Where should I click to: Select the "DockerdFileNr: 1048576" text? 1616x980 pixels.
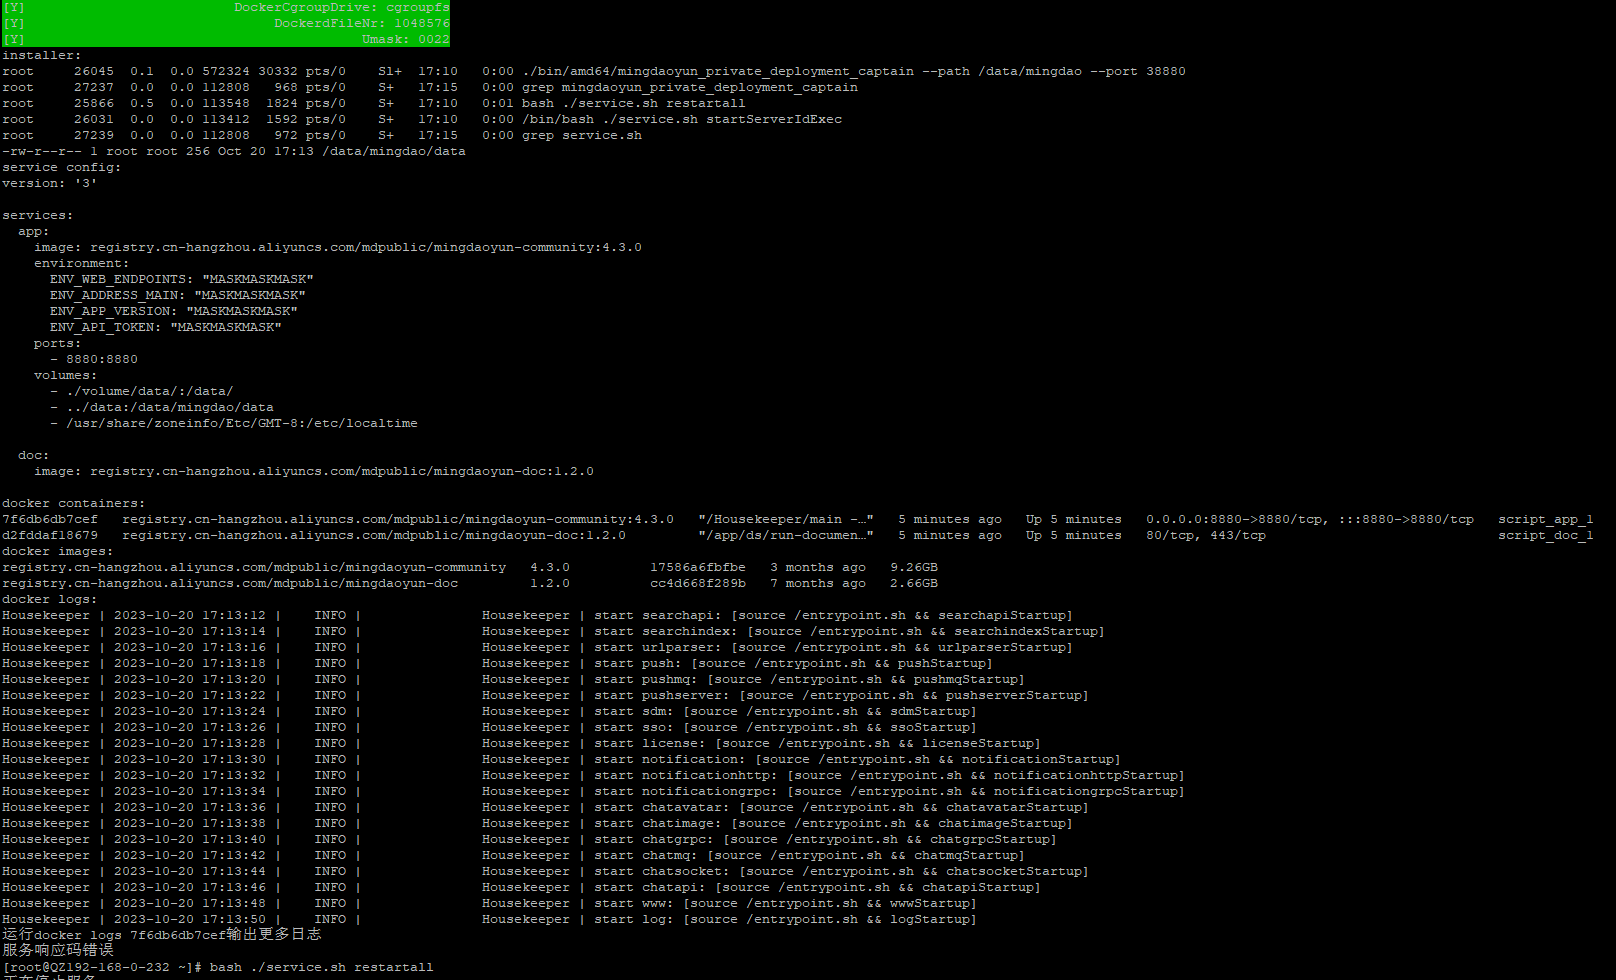(362, 23)
